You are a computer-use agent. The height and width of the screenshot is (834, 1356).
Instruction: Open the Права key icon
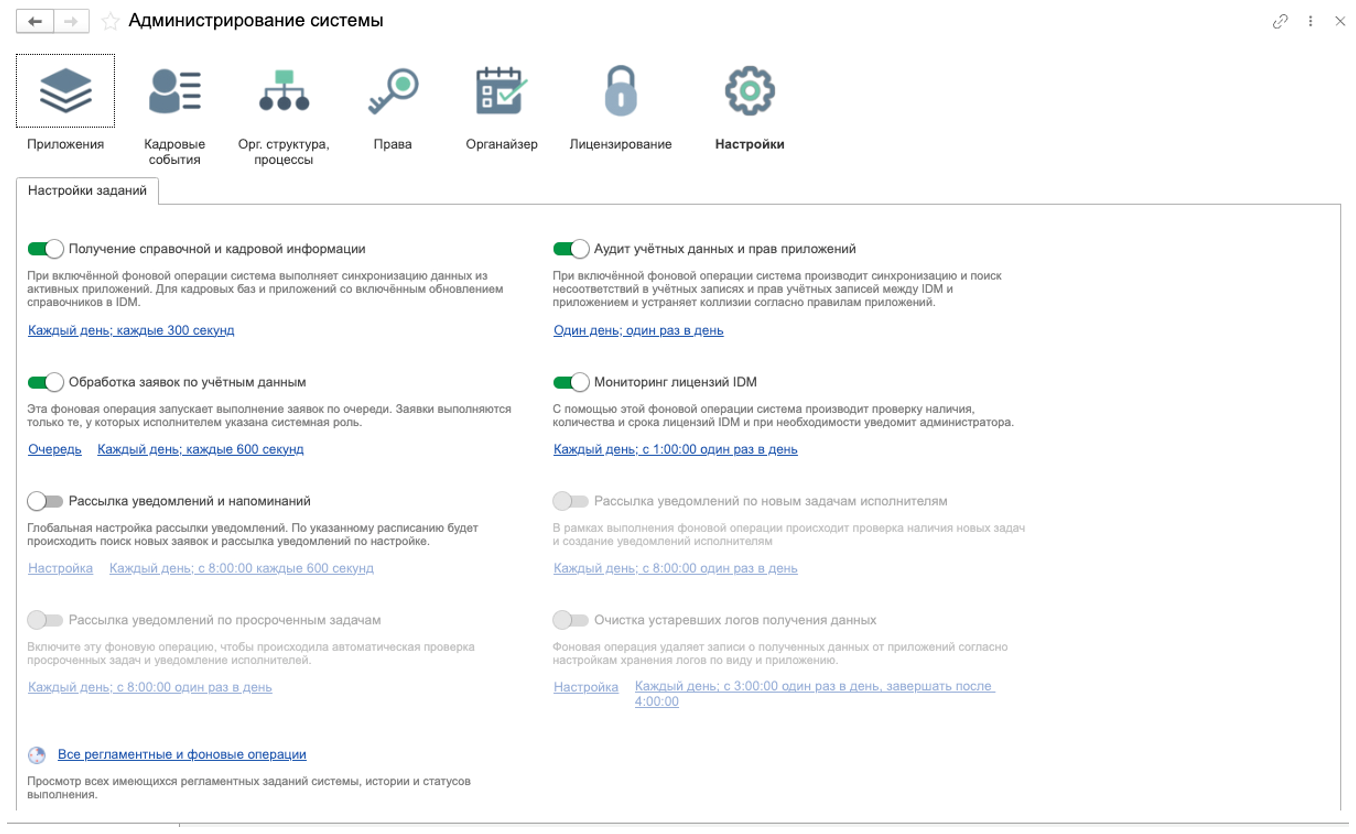(392, 92)
